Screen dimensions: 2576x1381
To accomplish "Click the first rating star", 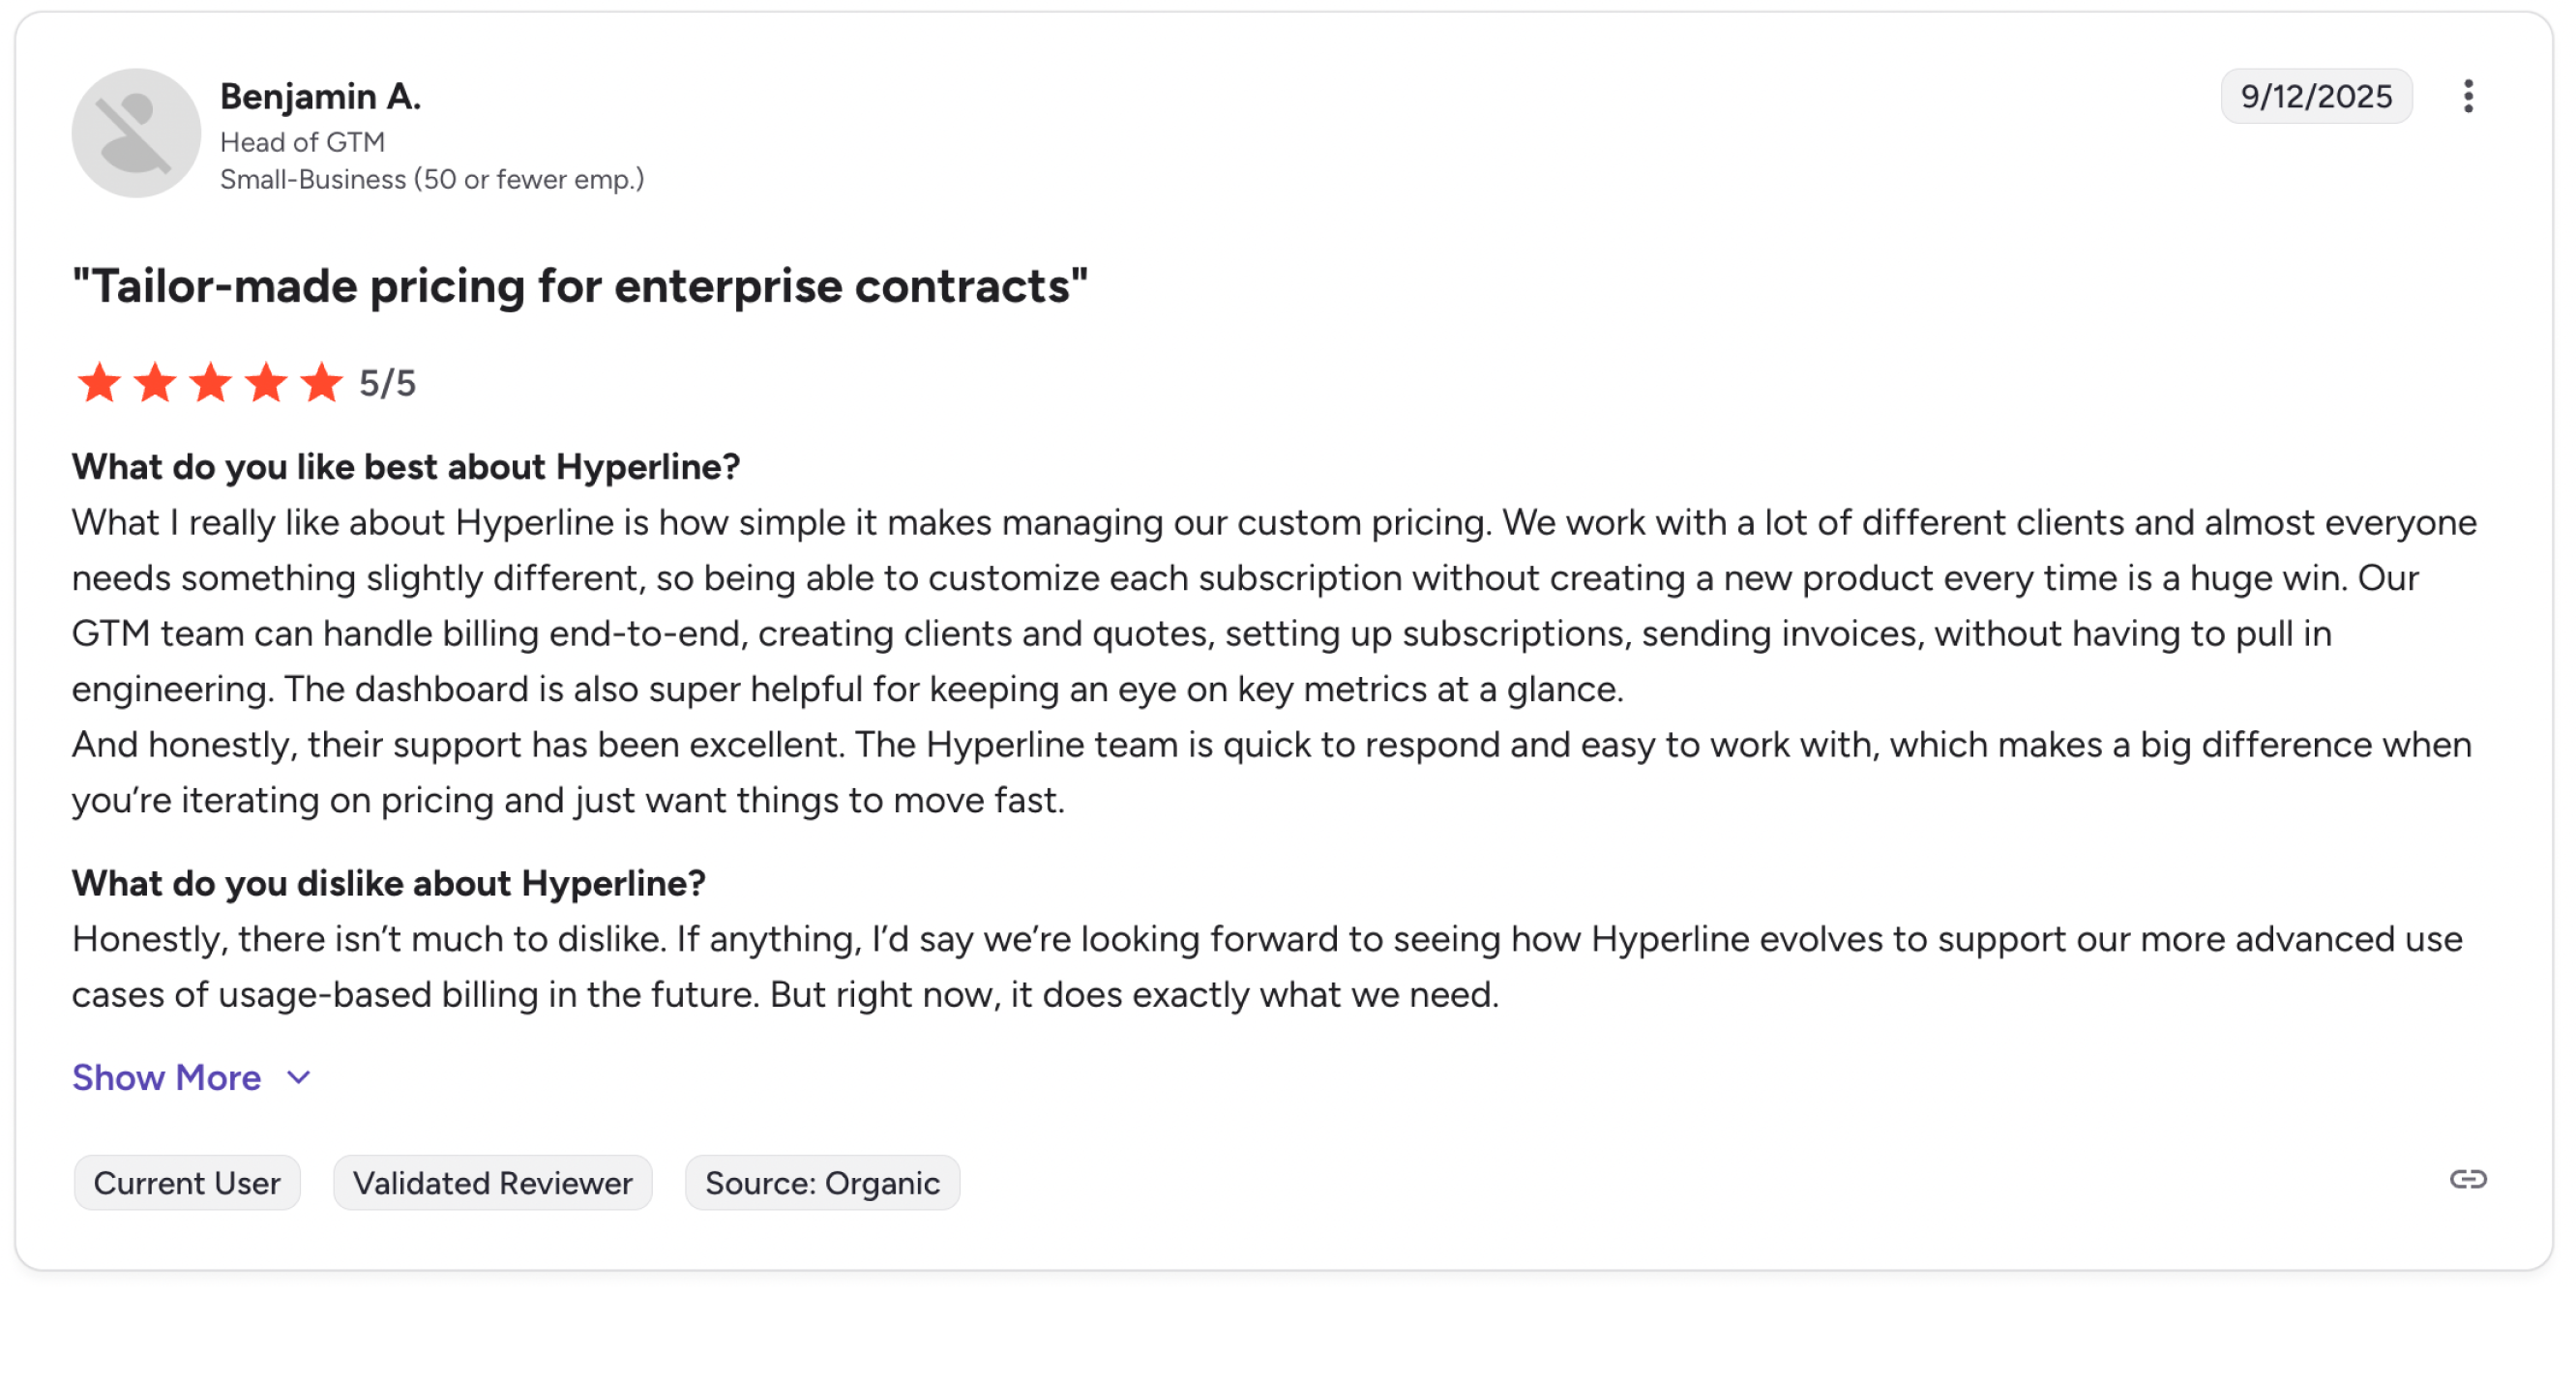I will pyautogui.click(x=99, y=383).
